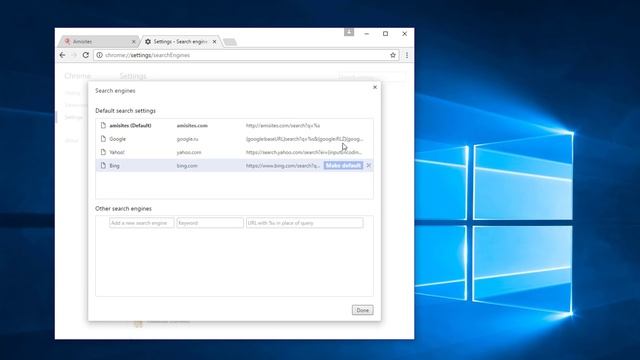The width and height of the screenshot is (640, 360).
Task: Click the profile icon in title bar
Action: (x=349, y=32)
